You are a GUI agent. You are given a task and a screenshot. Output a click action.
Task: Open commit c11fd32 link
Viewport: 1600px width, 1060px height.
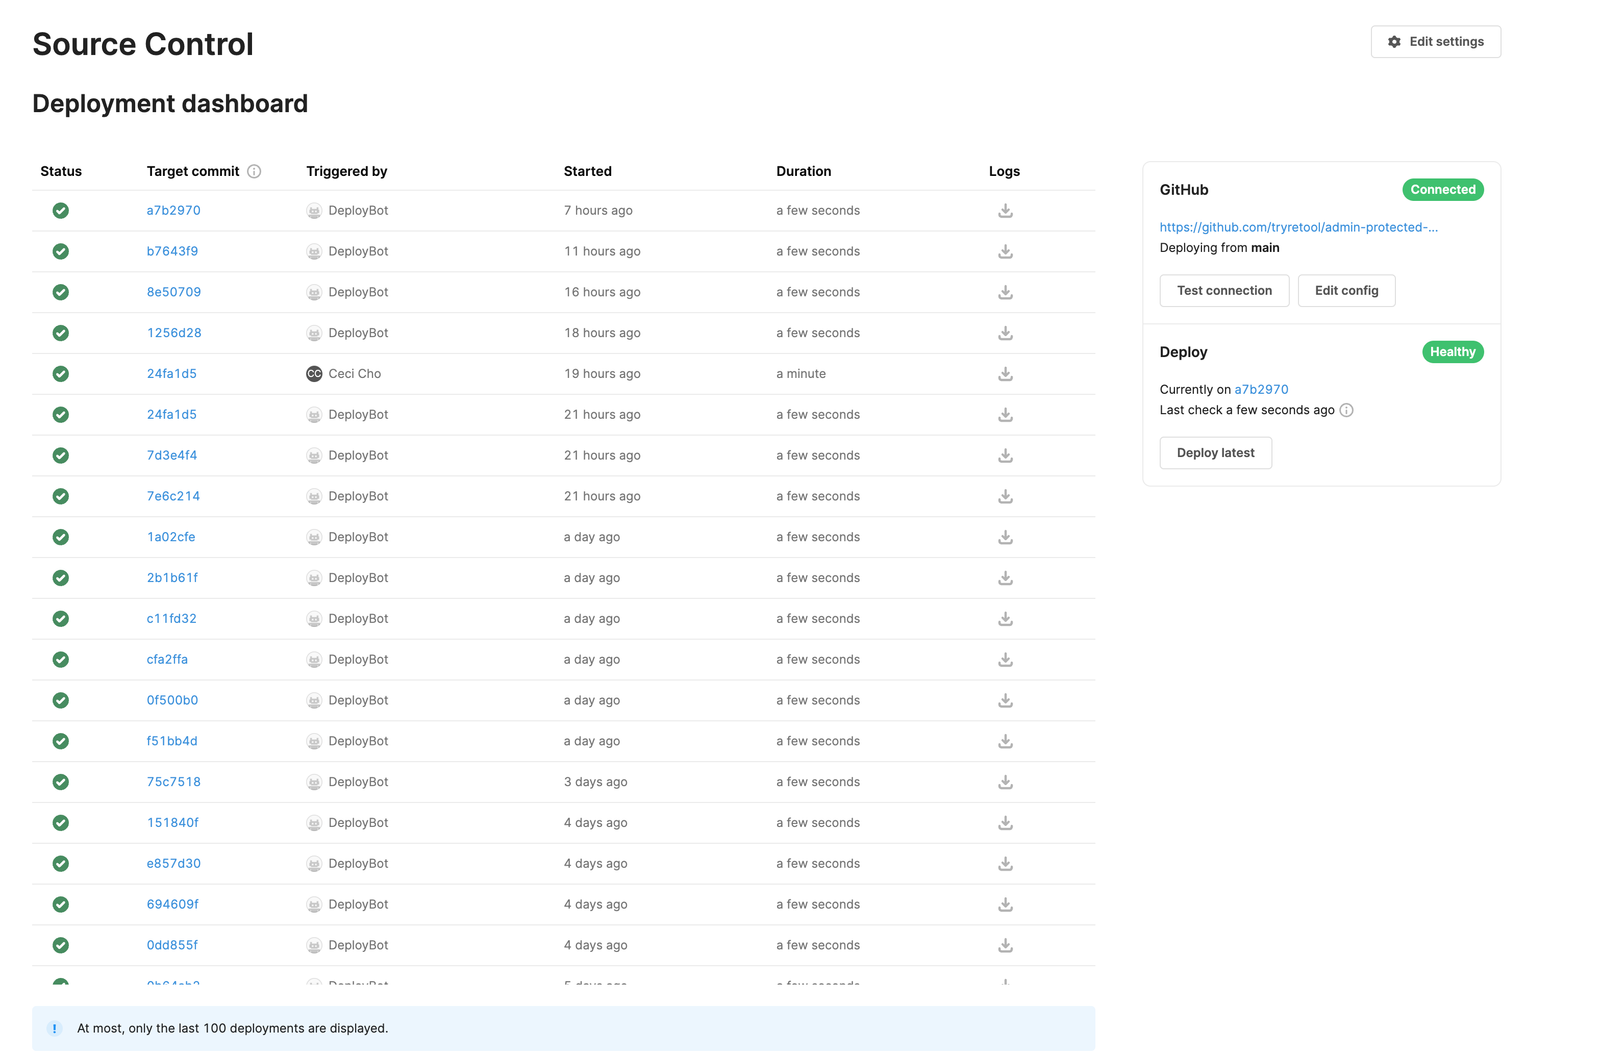(x=171, y=619)
